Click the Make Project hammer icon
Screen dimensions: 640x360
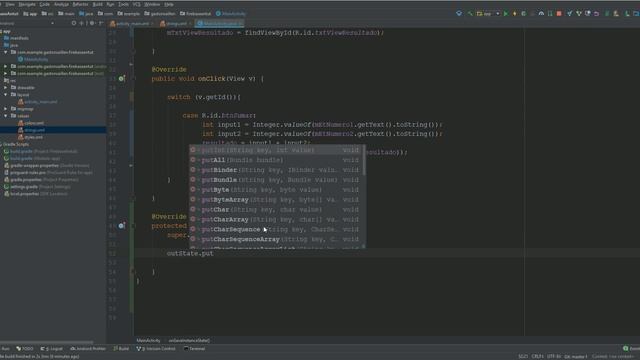(x=470, y=13)
